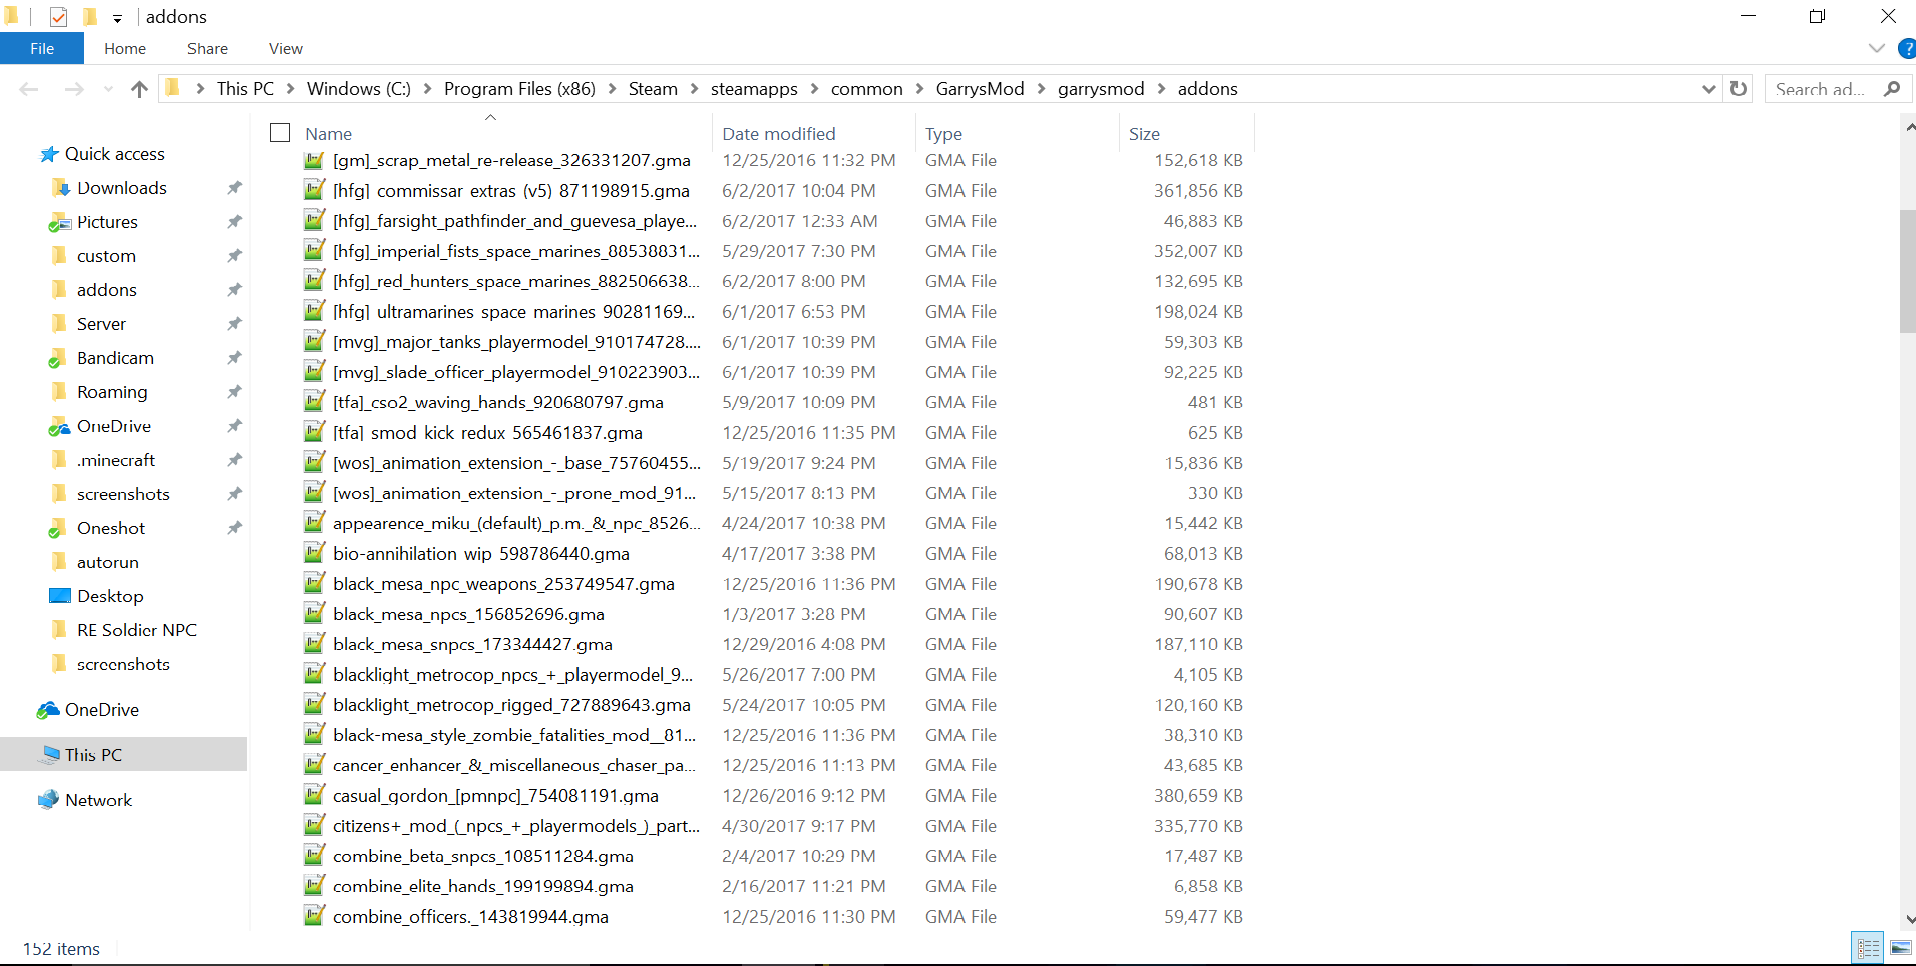
Task: Select the scrap_metal_re-release gma file icon
Action: point(314,160)
